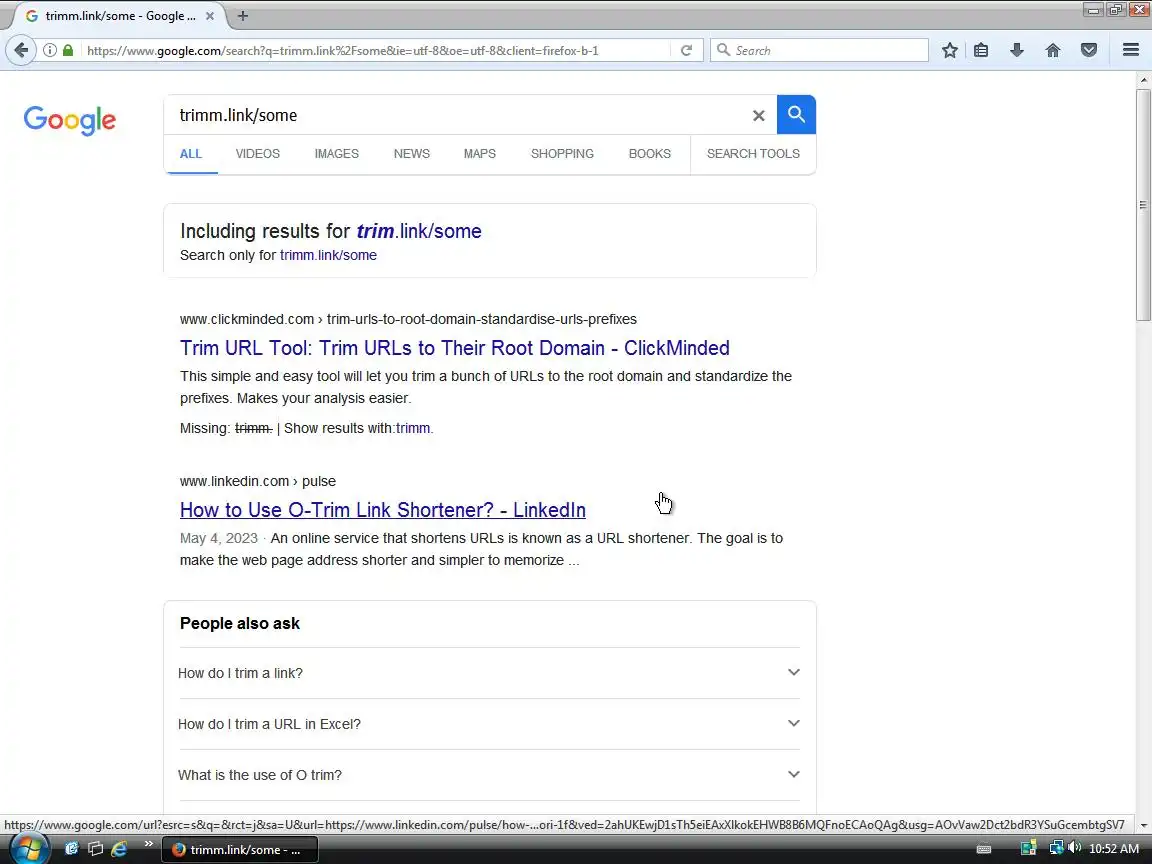
Task: Click the taskbar Firefox trimm.link/some button
Action: point(240,849)
